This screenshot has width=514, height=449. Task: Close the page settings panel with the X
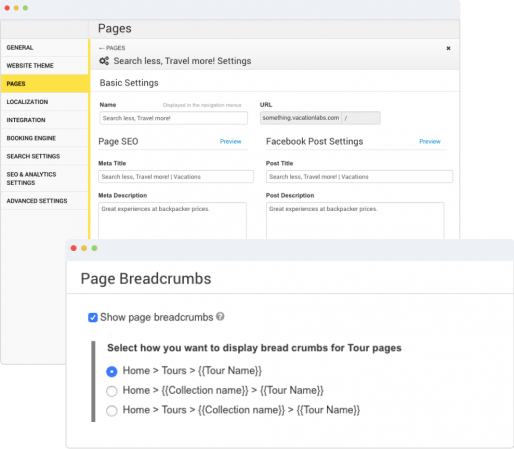coord(448,48)
